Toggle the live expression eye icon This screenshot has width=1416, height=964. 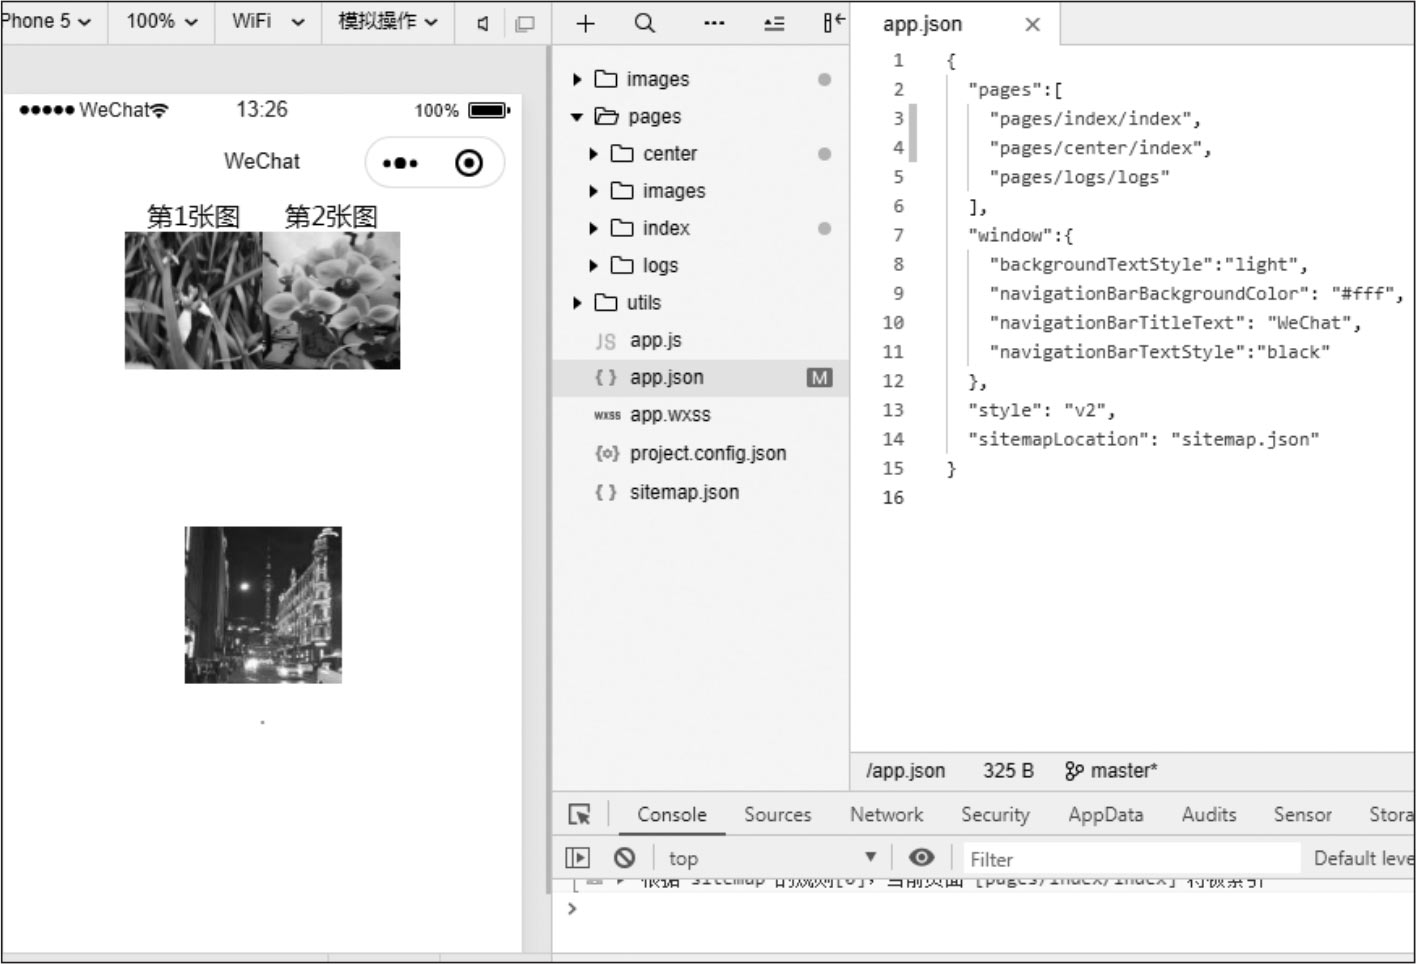(921, 857)
